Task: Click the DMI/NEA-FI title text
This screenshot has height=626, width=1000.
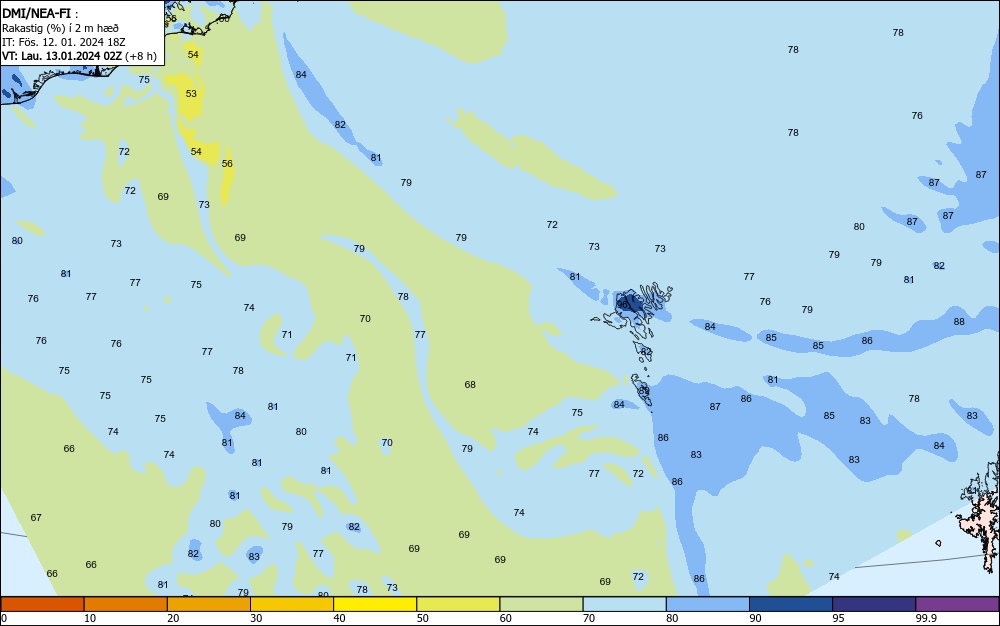Action: click(36, 13)
